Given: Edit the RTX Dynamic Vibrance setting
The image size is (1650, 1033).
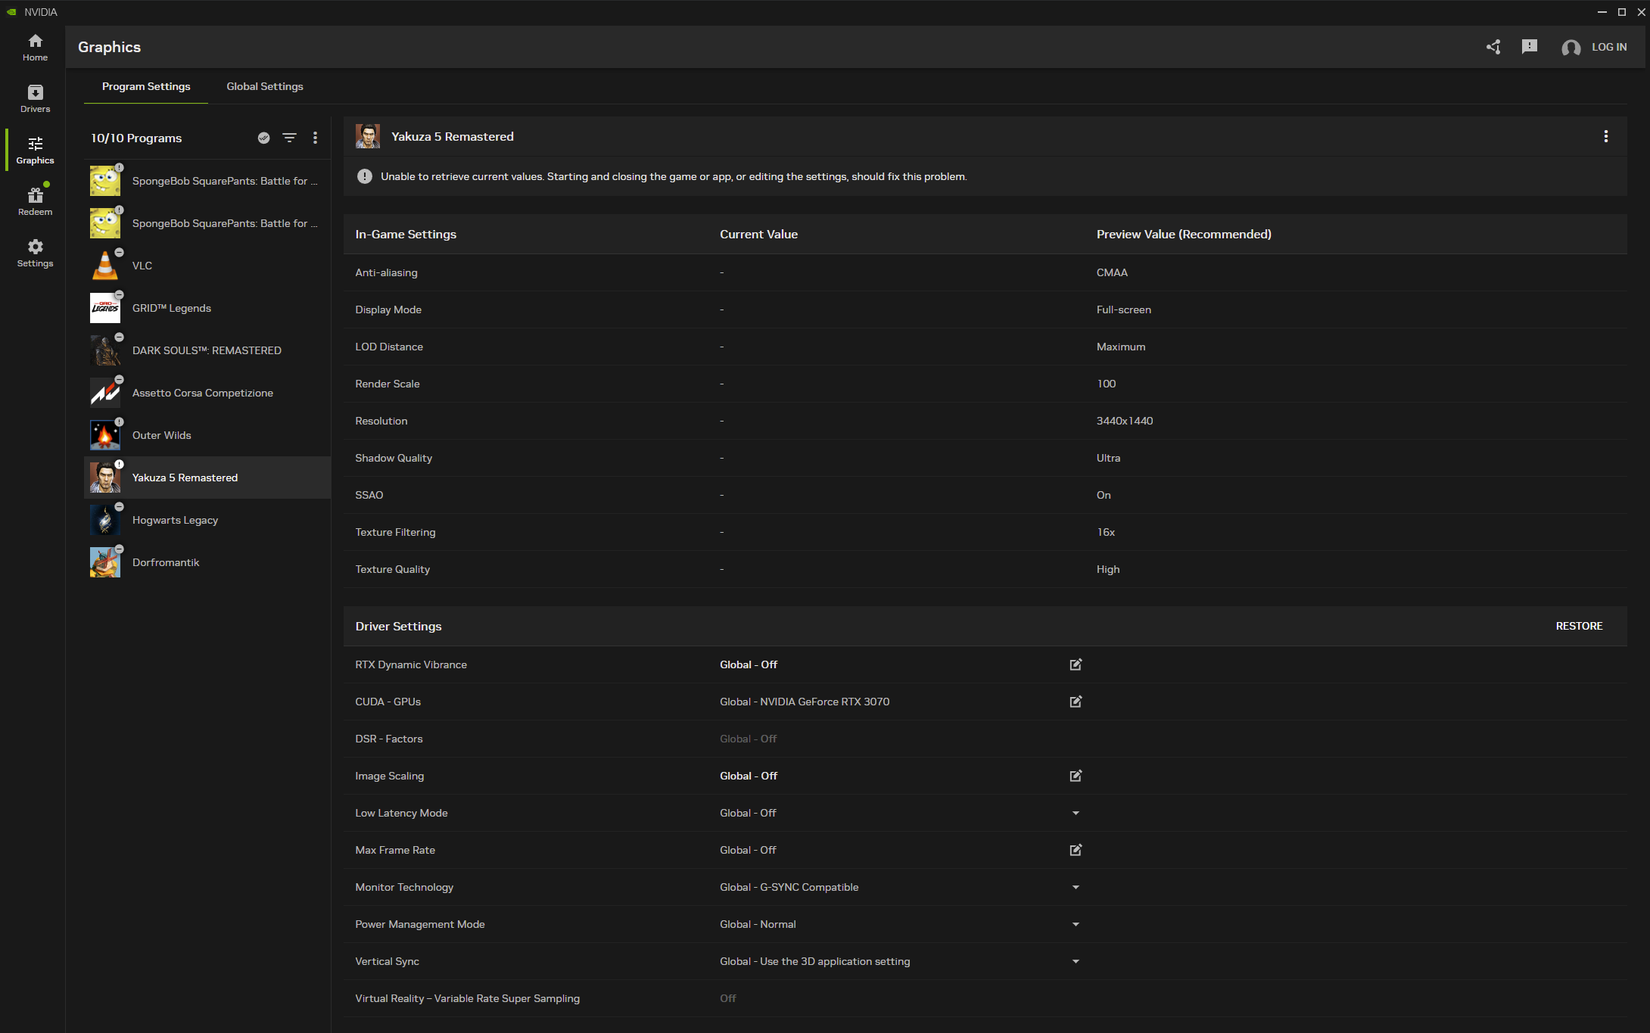Looking at the screenshot, I should tap(1075, 665).
